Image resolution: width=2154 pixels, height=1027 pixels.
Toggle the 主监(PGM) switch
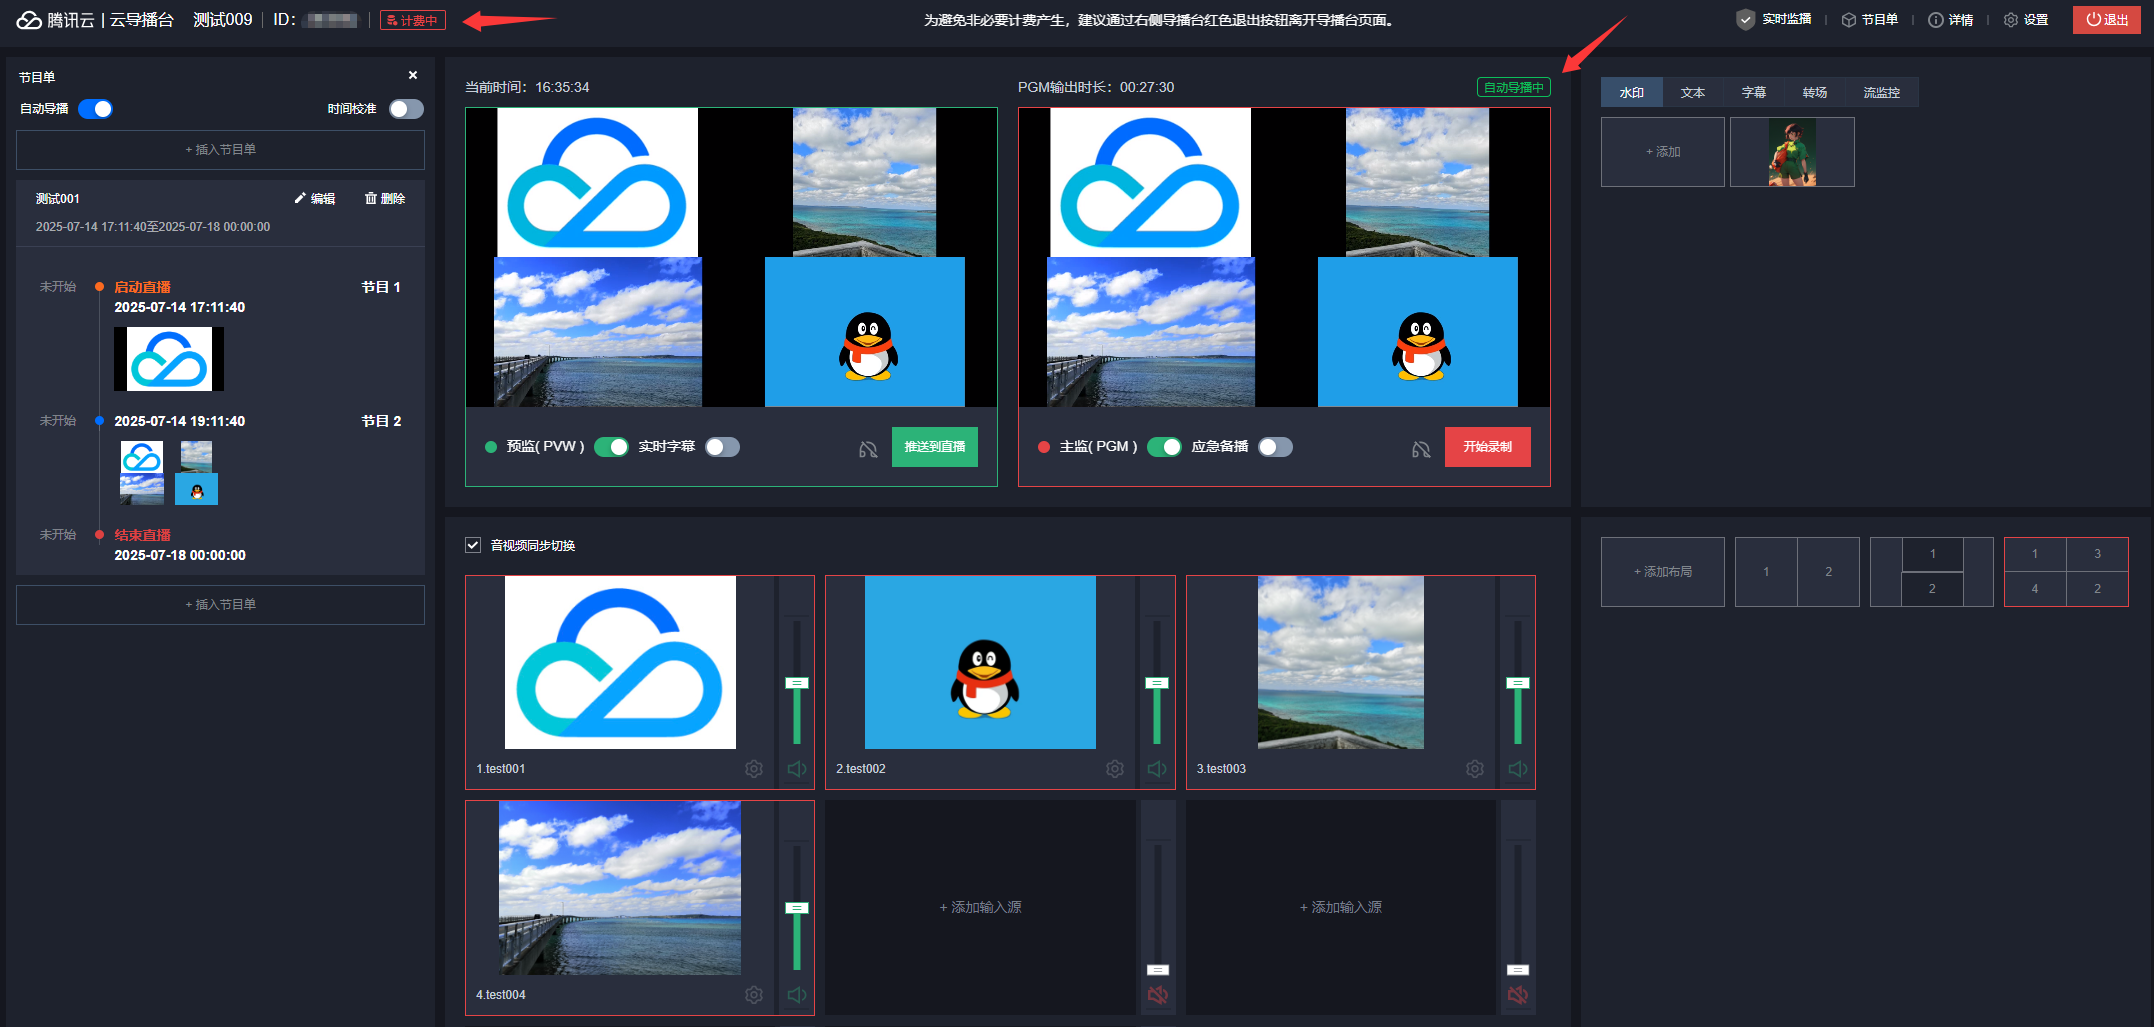[x=1164, y=447]
